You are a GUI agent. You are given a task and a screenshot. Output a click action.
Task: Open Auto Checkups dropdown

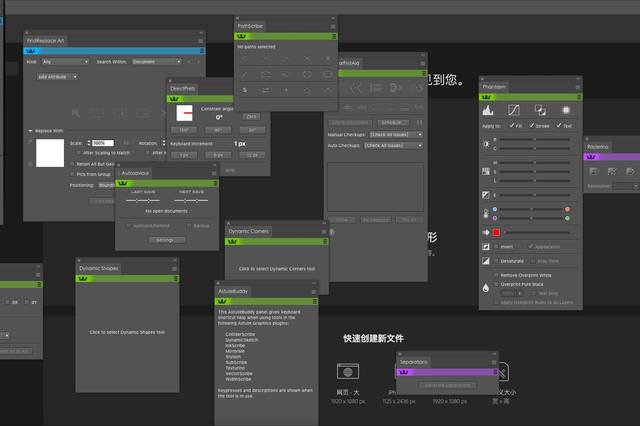pyautogui.click(x=393, y=145)
